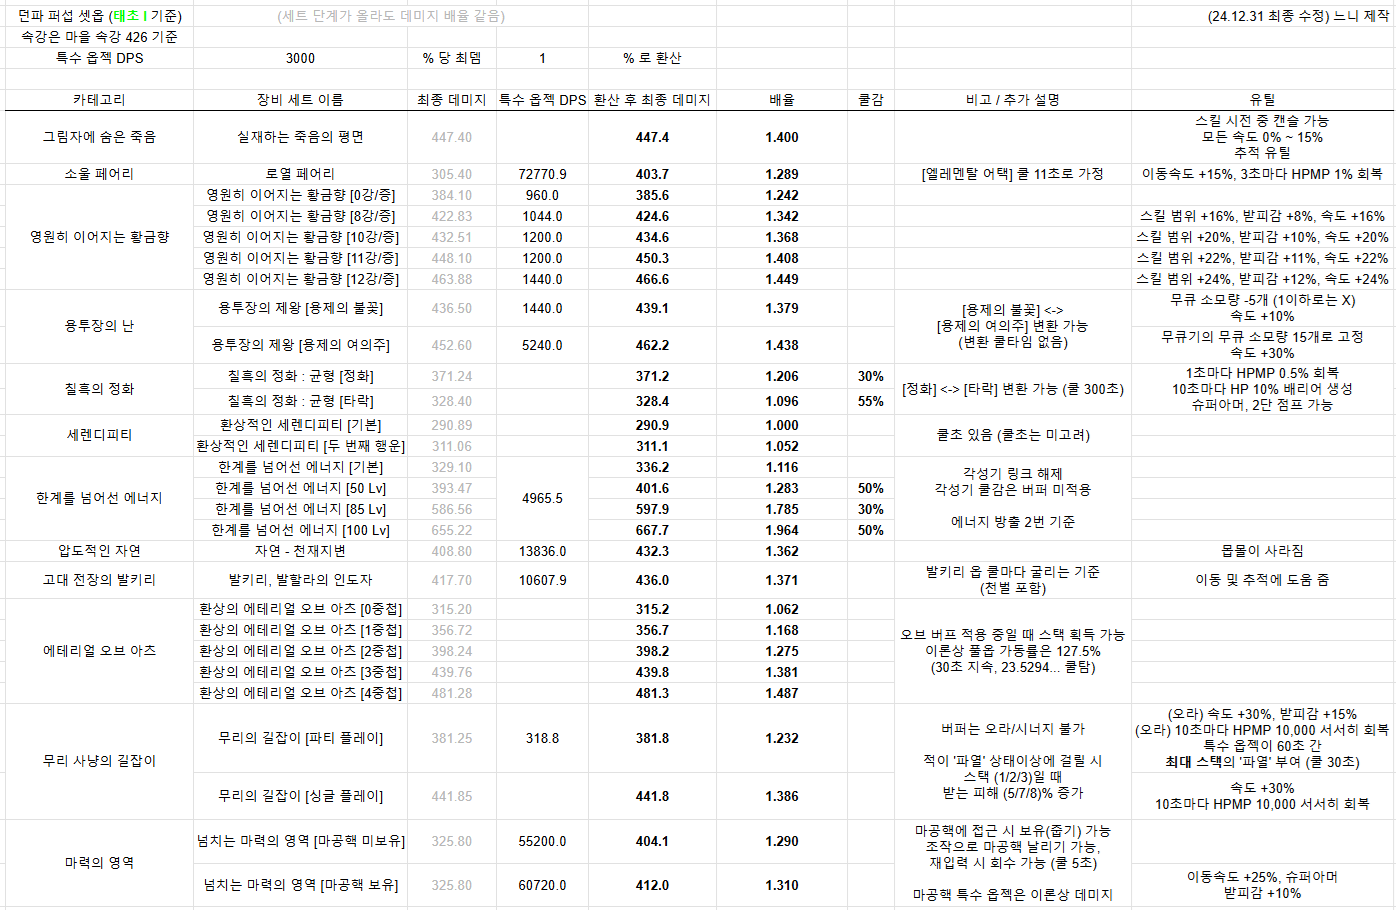Image resolution: width=1396 pixels, height=910 pixels.
Task: Select the '장비 세트 이름' header cell
Action: click(300, 100)
